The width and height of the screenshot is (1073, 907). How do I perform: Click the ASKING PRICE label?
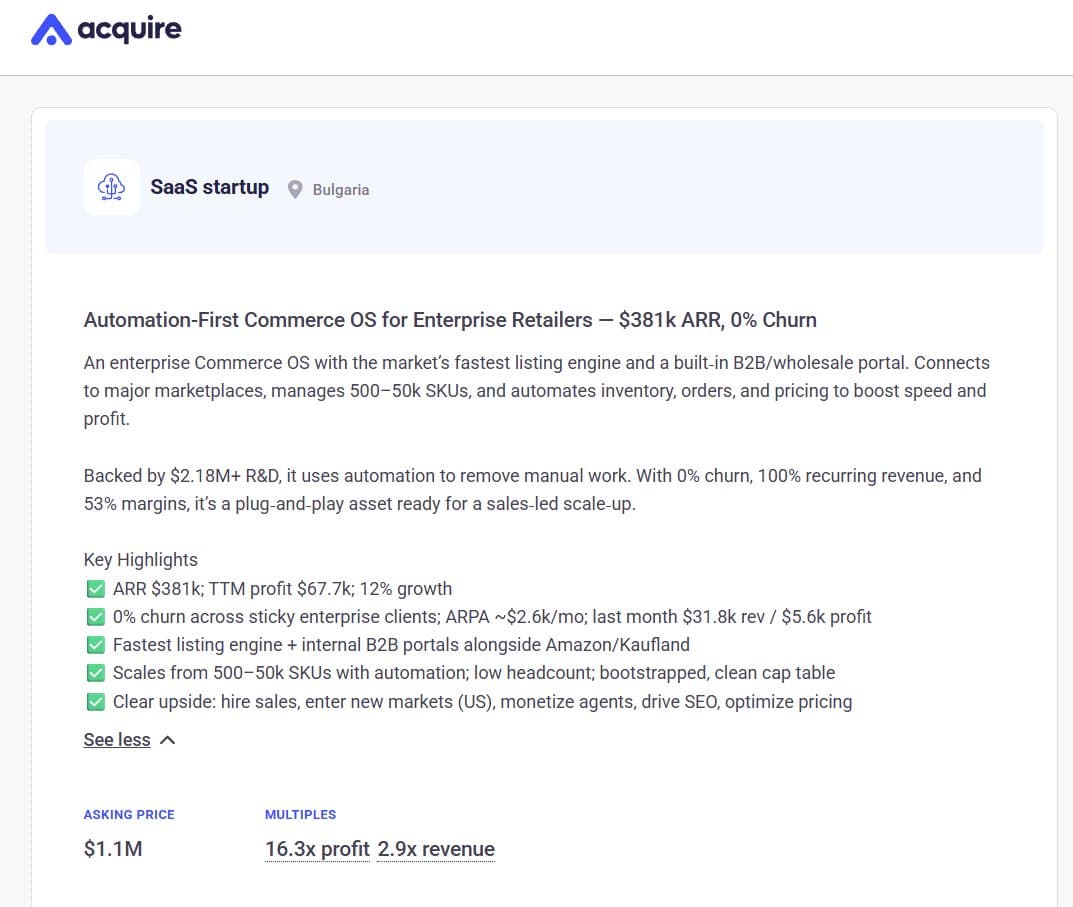[129, 814]
